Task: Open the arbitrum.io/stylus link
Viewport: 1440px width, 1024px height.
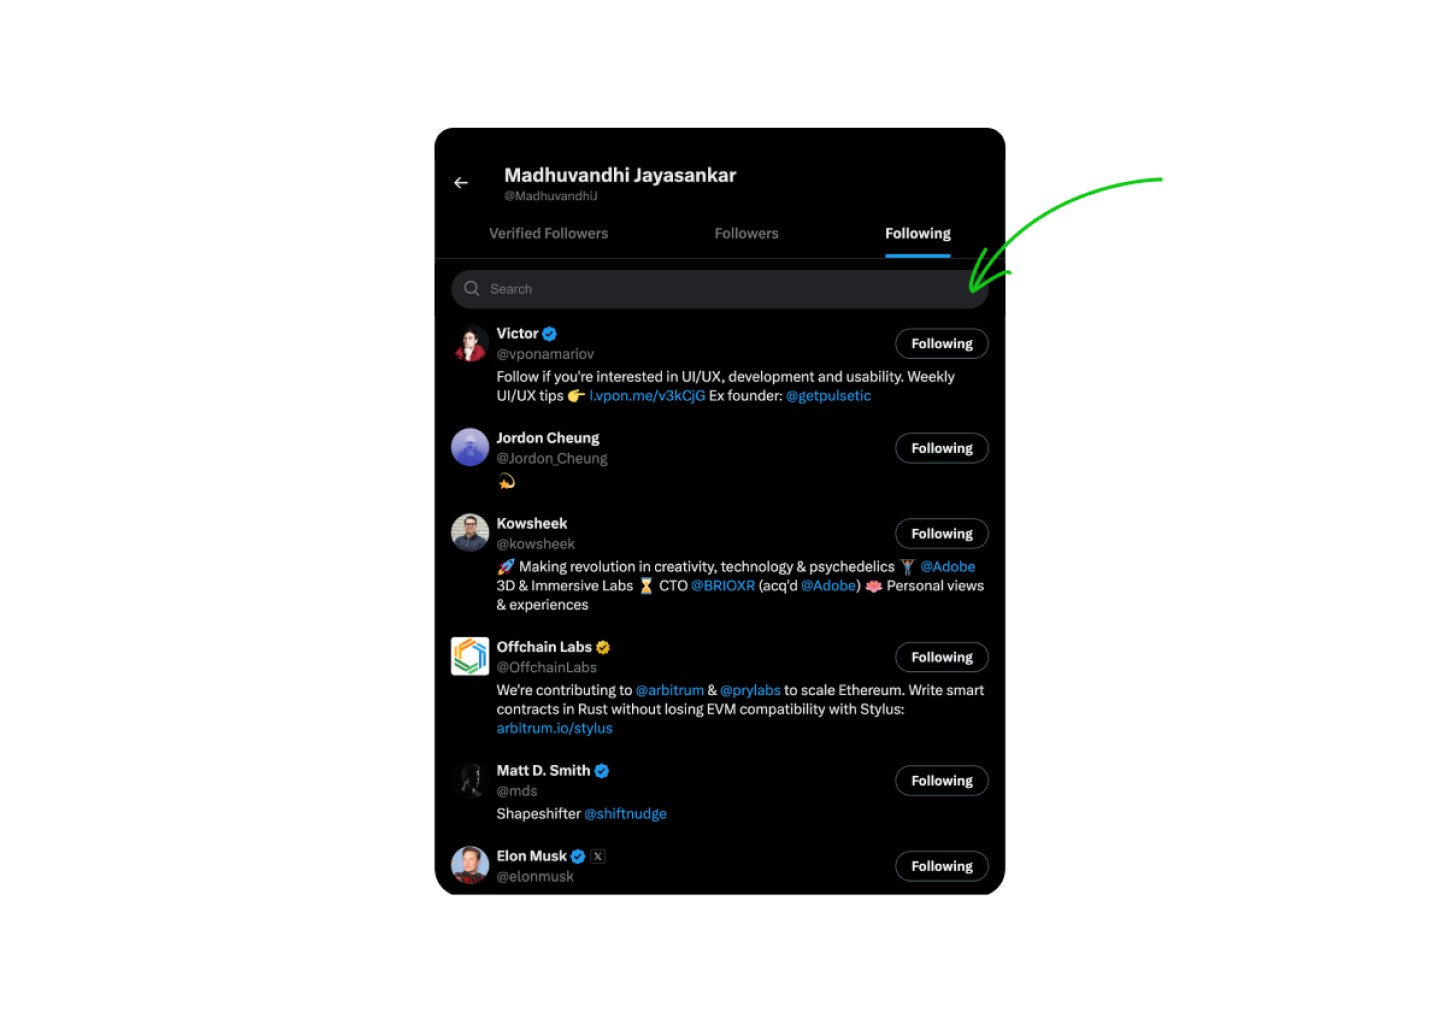Action: coord(555,728)
